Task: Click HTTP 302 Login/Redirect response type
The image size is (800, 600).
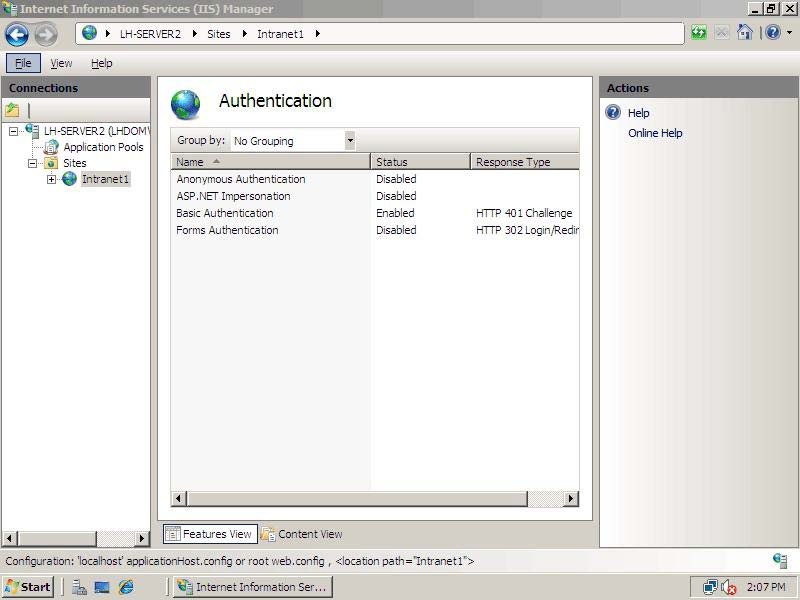Action: pyautogui.click(x=527, y=230)
